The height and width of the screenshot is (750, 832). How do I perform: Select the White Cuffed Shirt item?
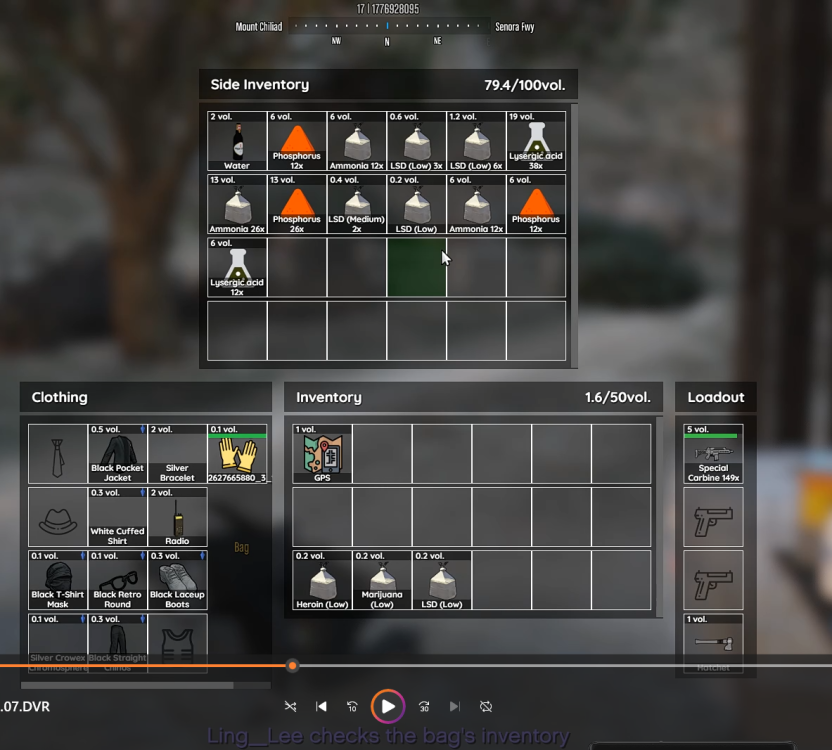pos(117,516)
